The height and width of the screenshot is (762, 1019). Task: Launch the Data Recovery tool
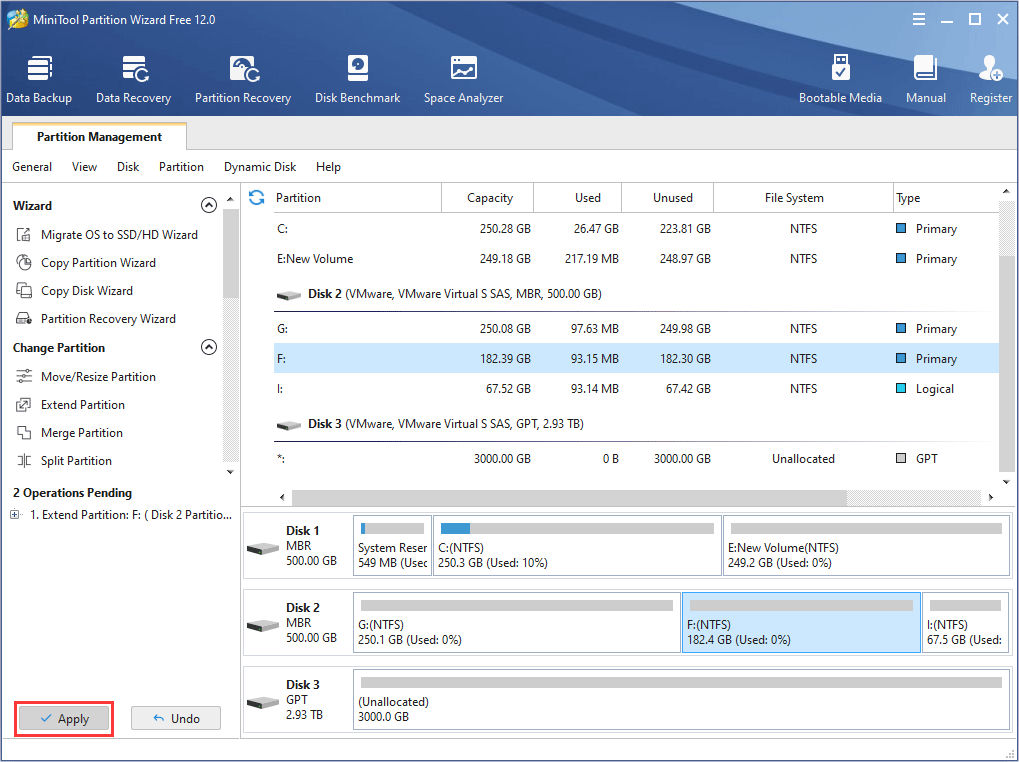click(x=133, y=79)
